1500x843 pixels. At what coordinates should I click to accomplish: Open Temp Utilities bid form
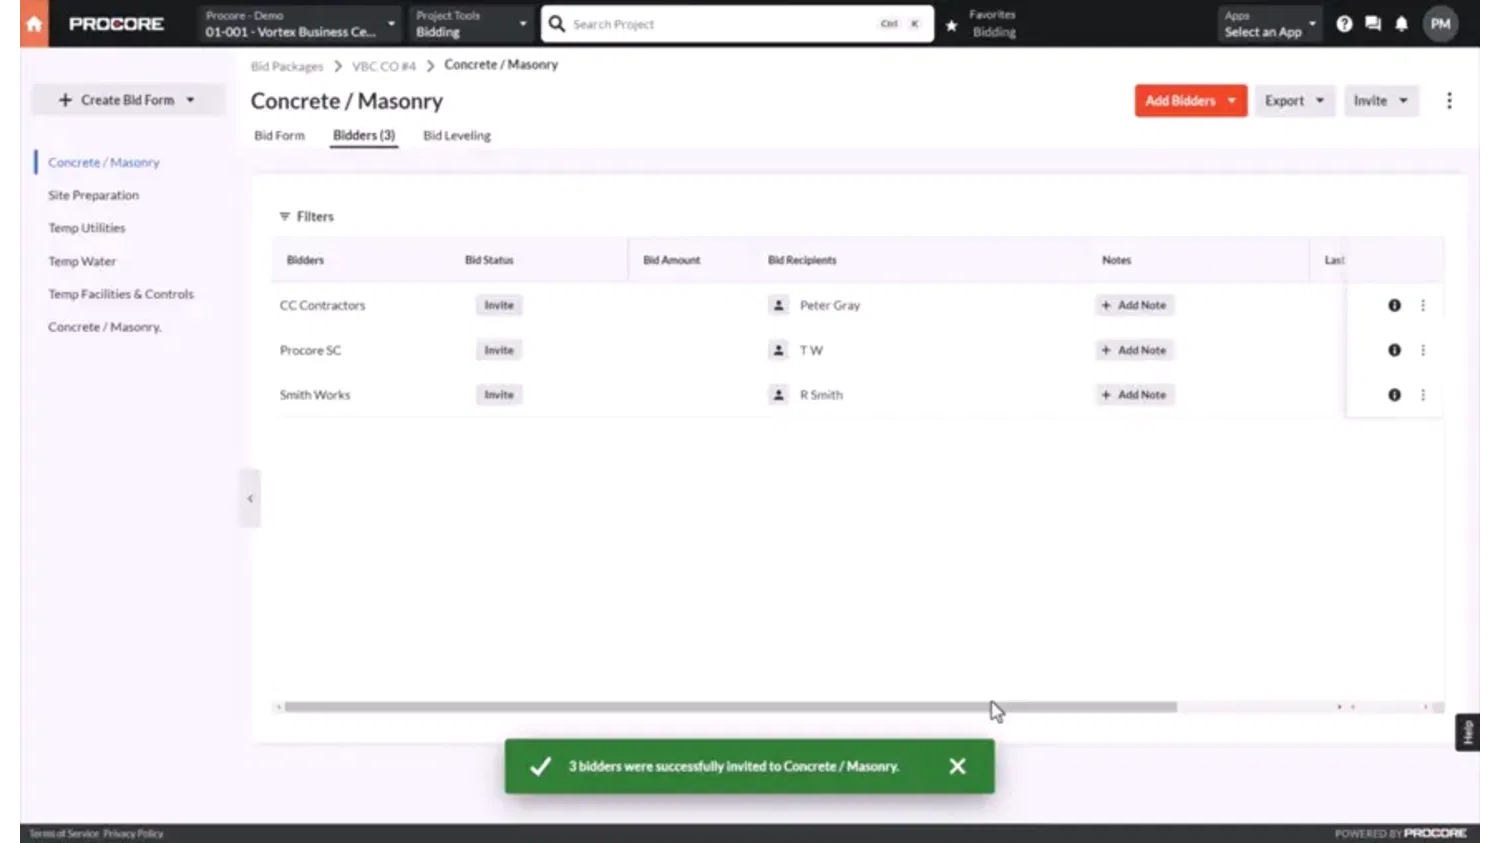[87, 228]
